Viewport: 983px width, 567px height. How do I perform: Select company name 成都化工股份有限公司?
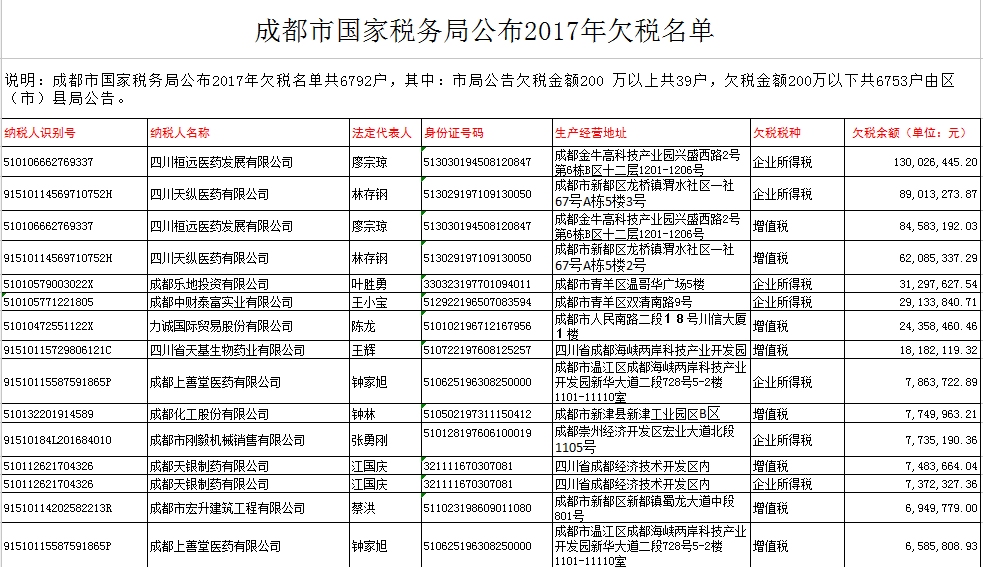(209, 414)
